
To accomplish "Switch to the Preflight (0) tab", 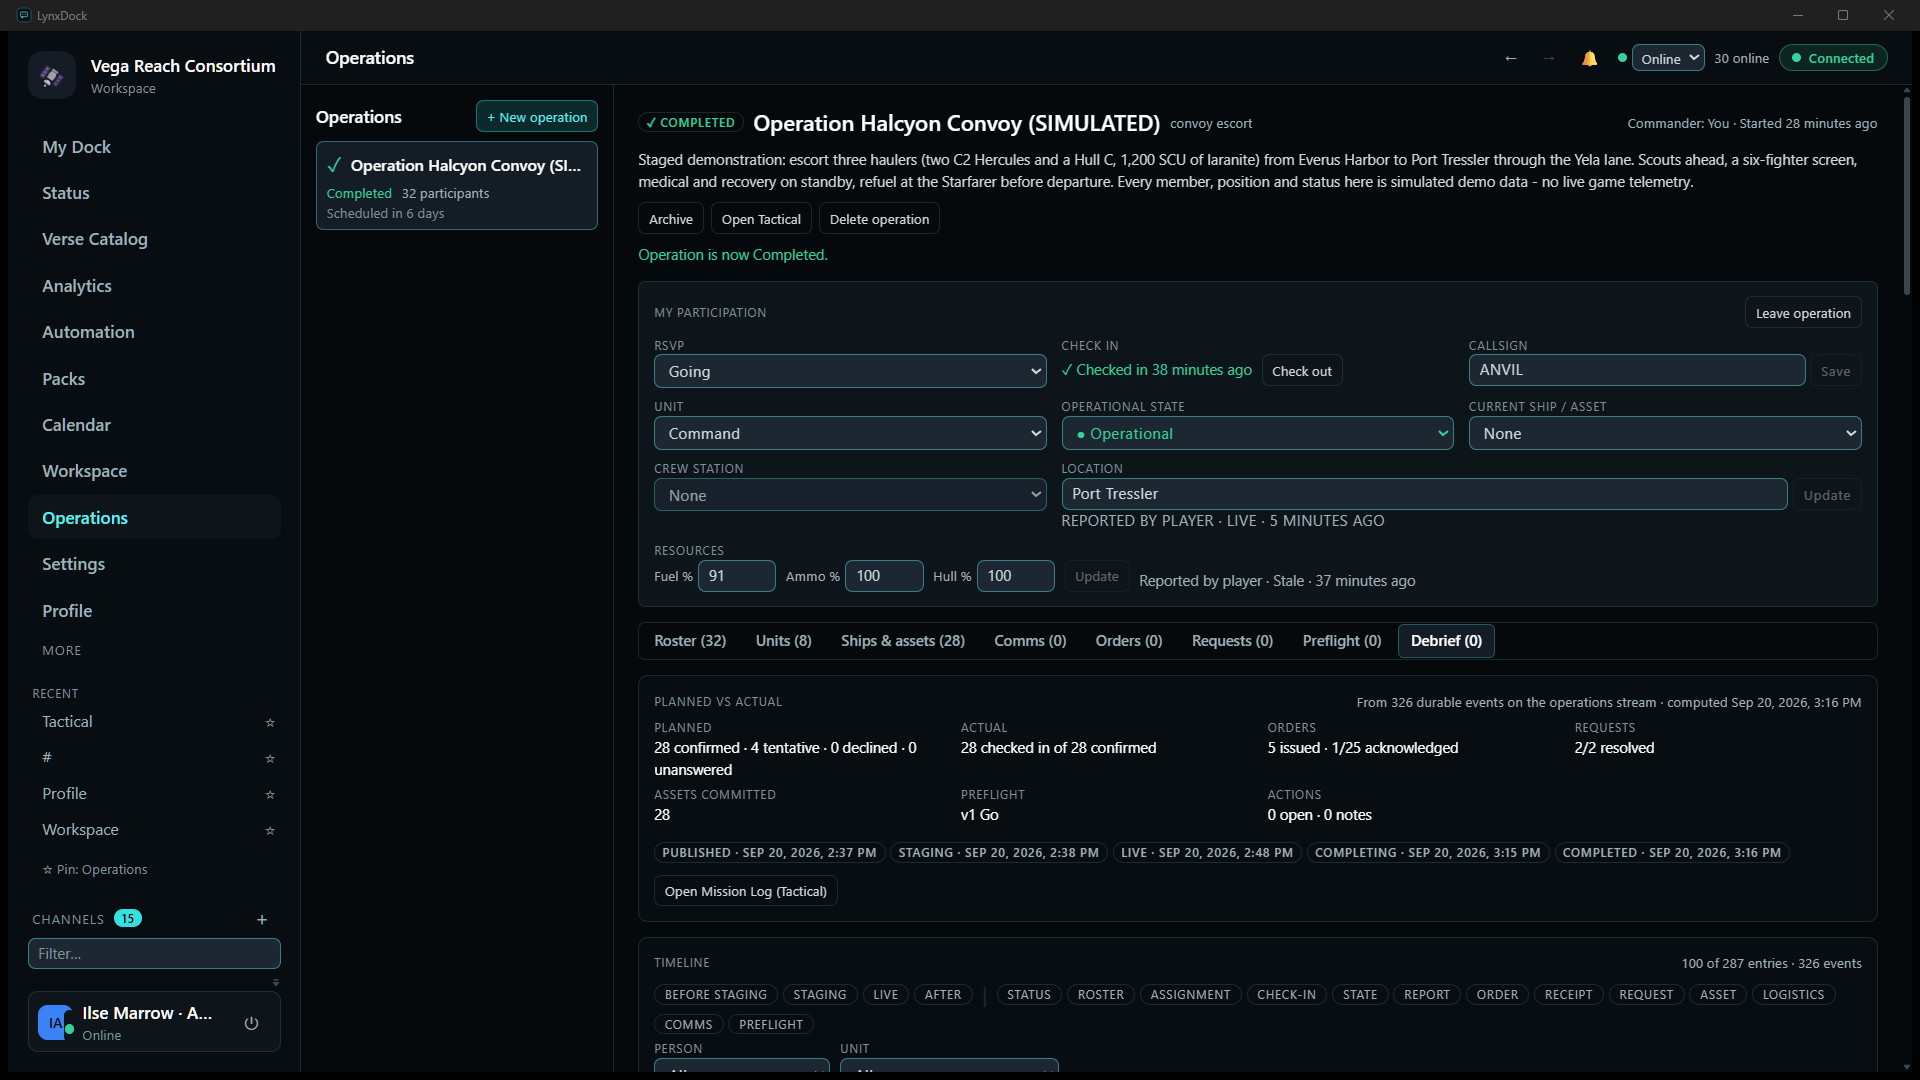I will (1342, 641).
